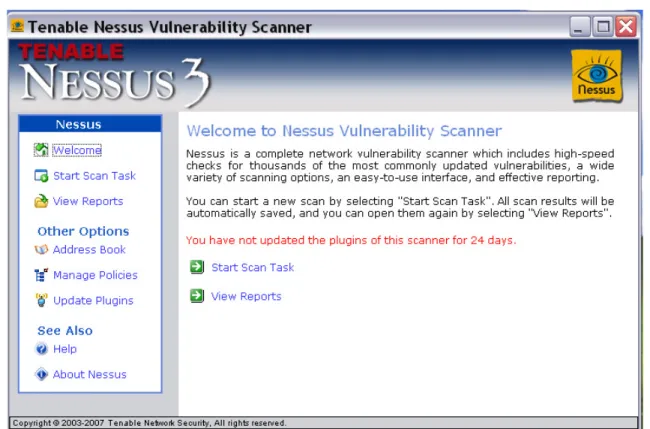The height and width of the screenshot is (429, 650).
Task: Click the About Nessus info icon
Action: 41,374
